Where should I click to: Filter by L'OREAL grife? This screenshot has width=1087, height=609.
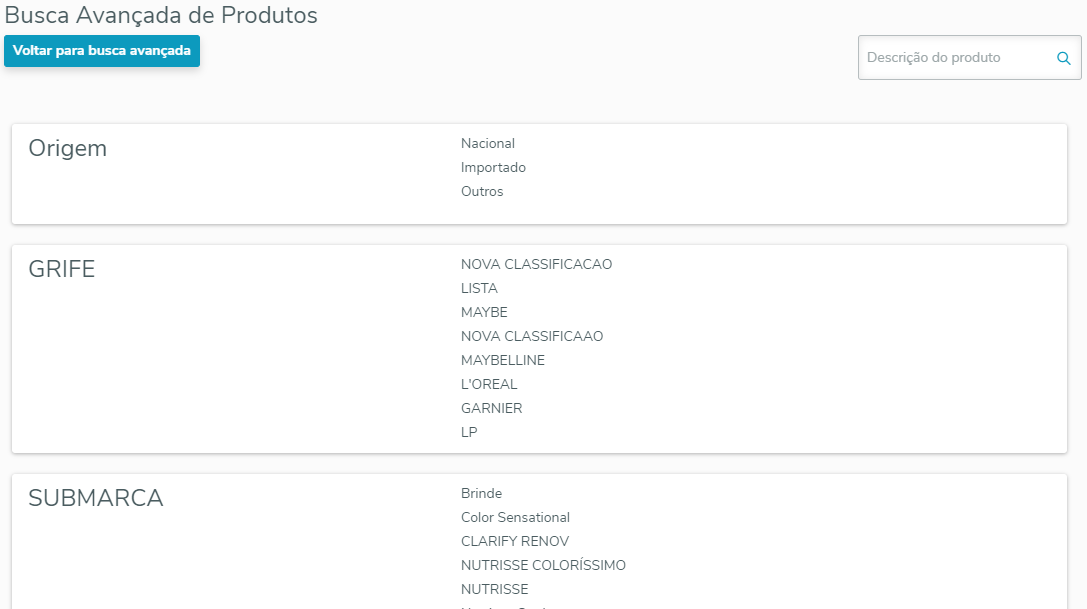pyautogui.click(x=489, y=385)
